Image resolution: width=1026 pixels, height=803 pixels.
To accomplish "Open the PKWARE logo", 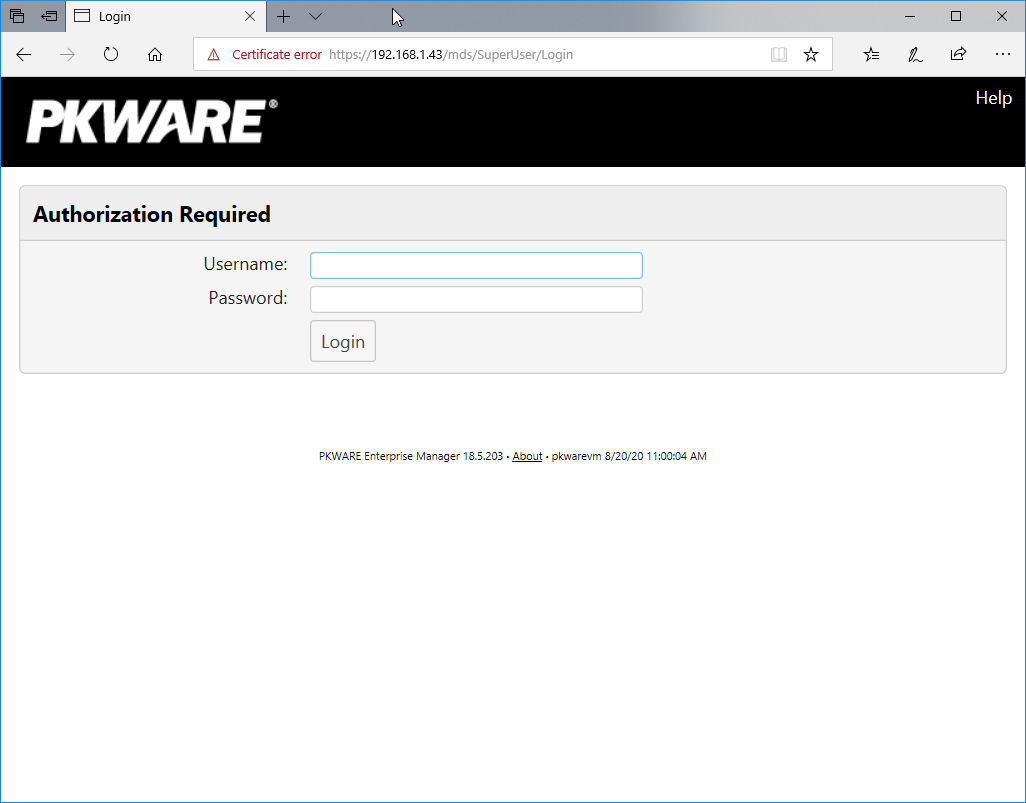I will pos(151,122).
